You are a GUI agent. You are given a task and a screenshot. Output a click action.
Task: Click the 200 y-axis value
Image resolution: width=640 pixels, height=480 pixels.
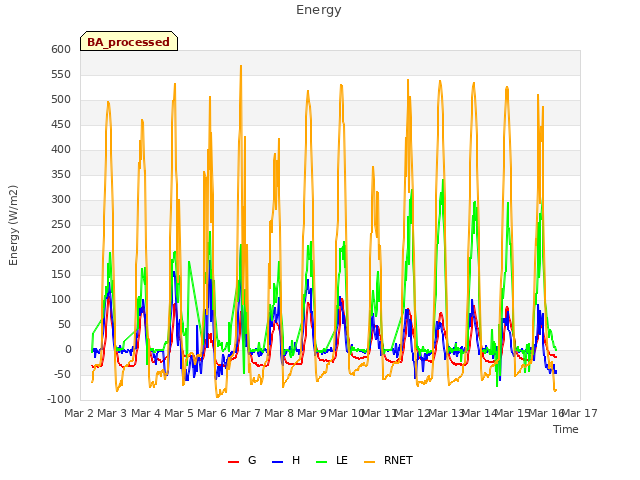(61, 250)
